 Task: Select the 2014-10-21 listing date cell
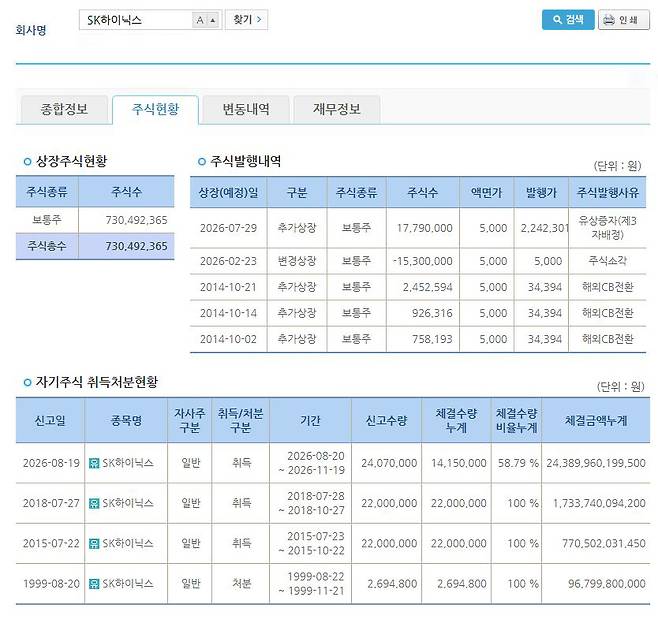228,287
